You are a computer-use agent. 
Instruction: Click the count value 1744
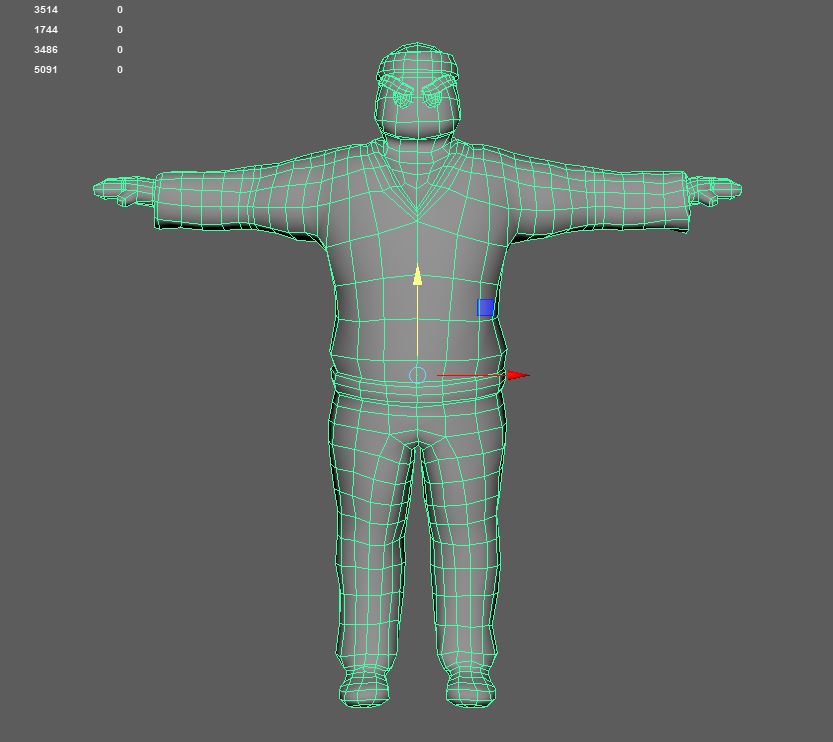pos(46,30)
